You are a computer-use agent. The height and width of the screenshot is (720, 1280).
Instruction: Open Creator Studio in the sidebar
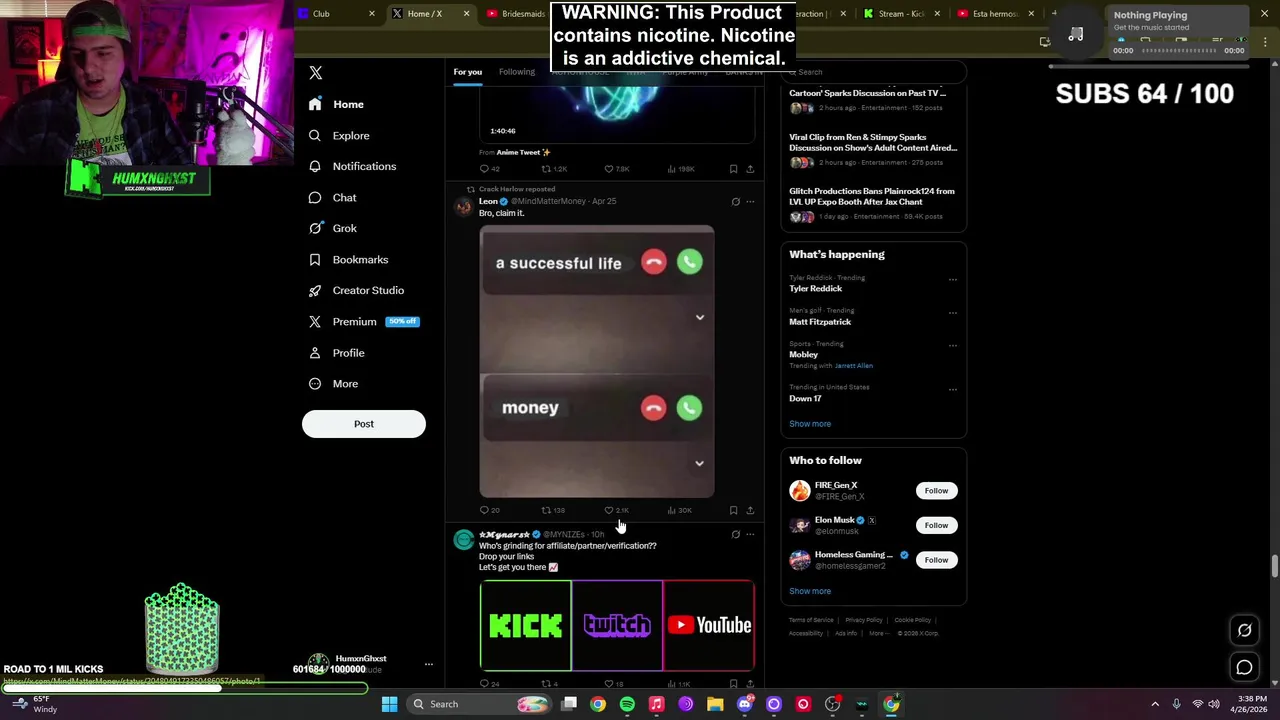point(356,290)
